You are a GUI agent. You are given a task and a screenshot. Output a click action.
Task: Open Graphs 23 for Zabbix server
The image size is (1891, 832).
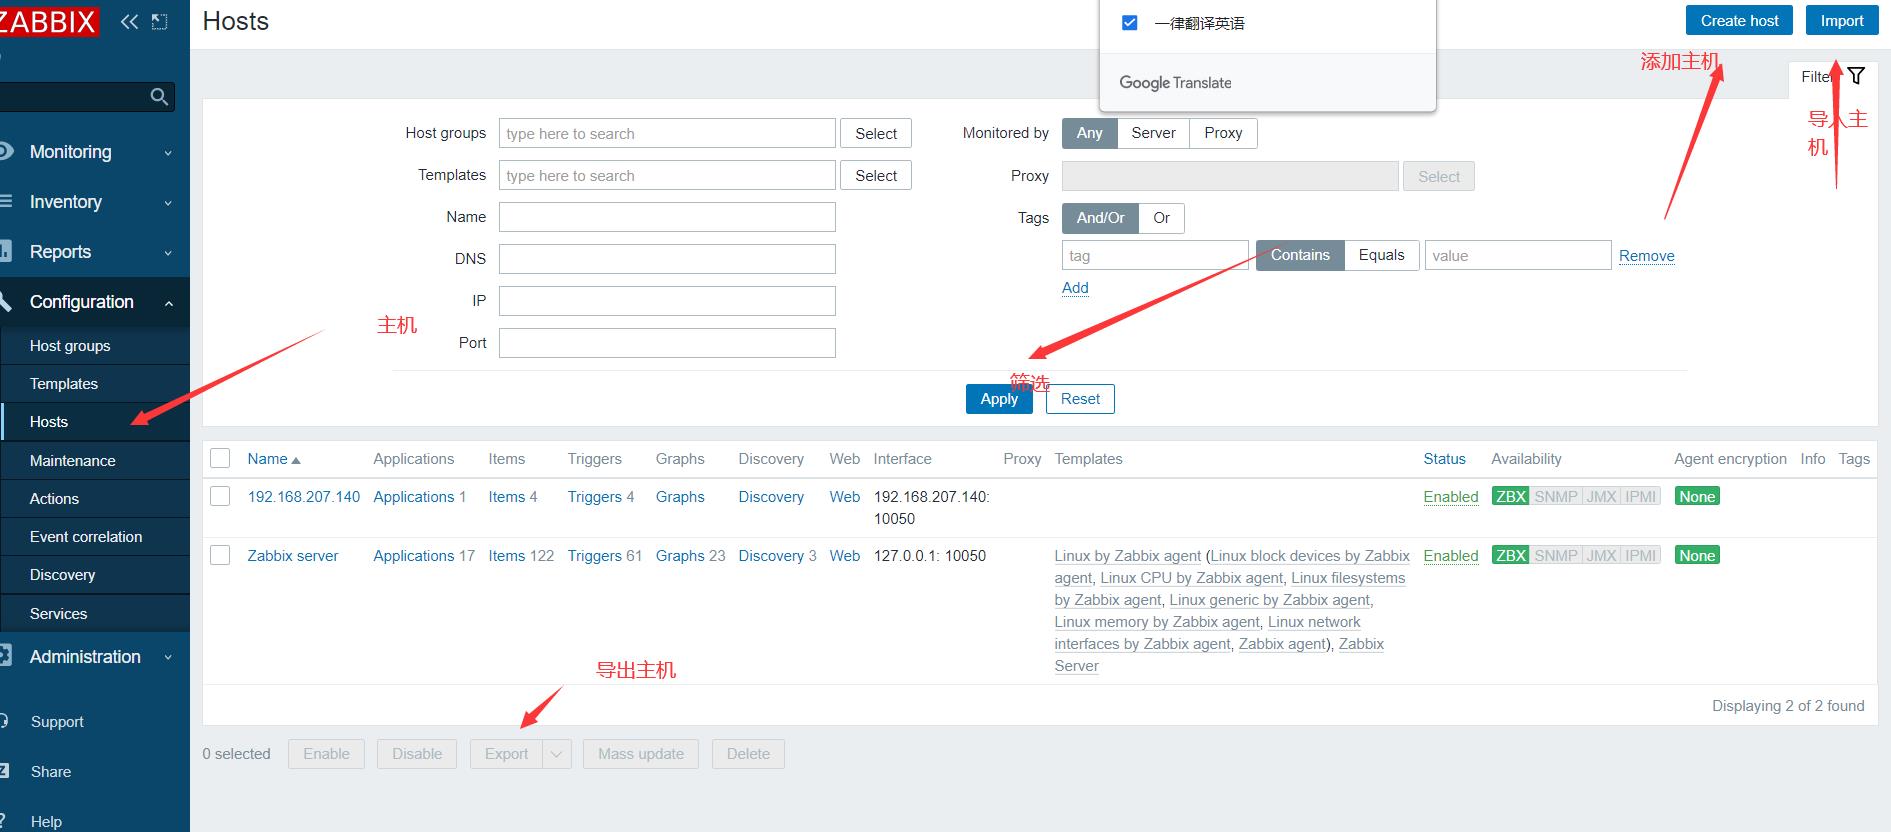(x=680, y=556)
